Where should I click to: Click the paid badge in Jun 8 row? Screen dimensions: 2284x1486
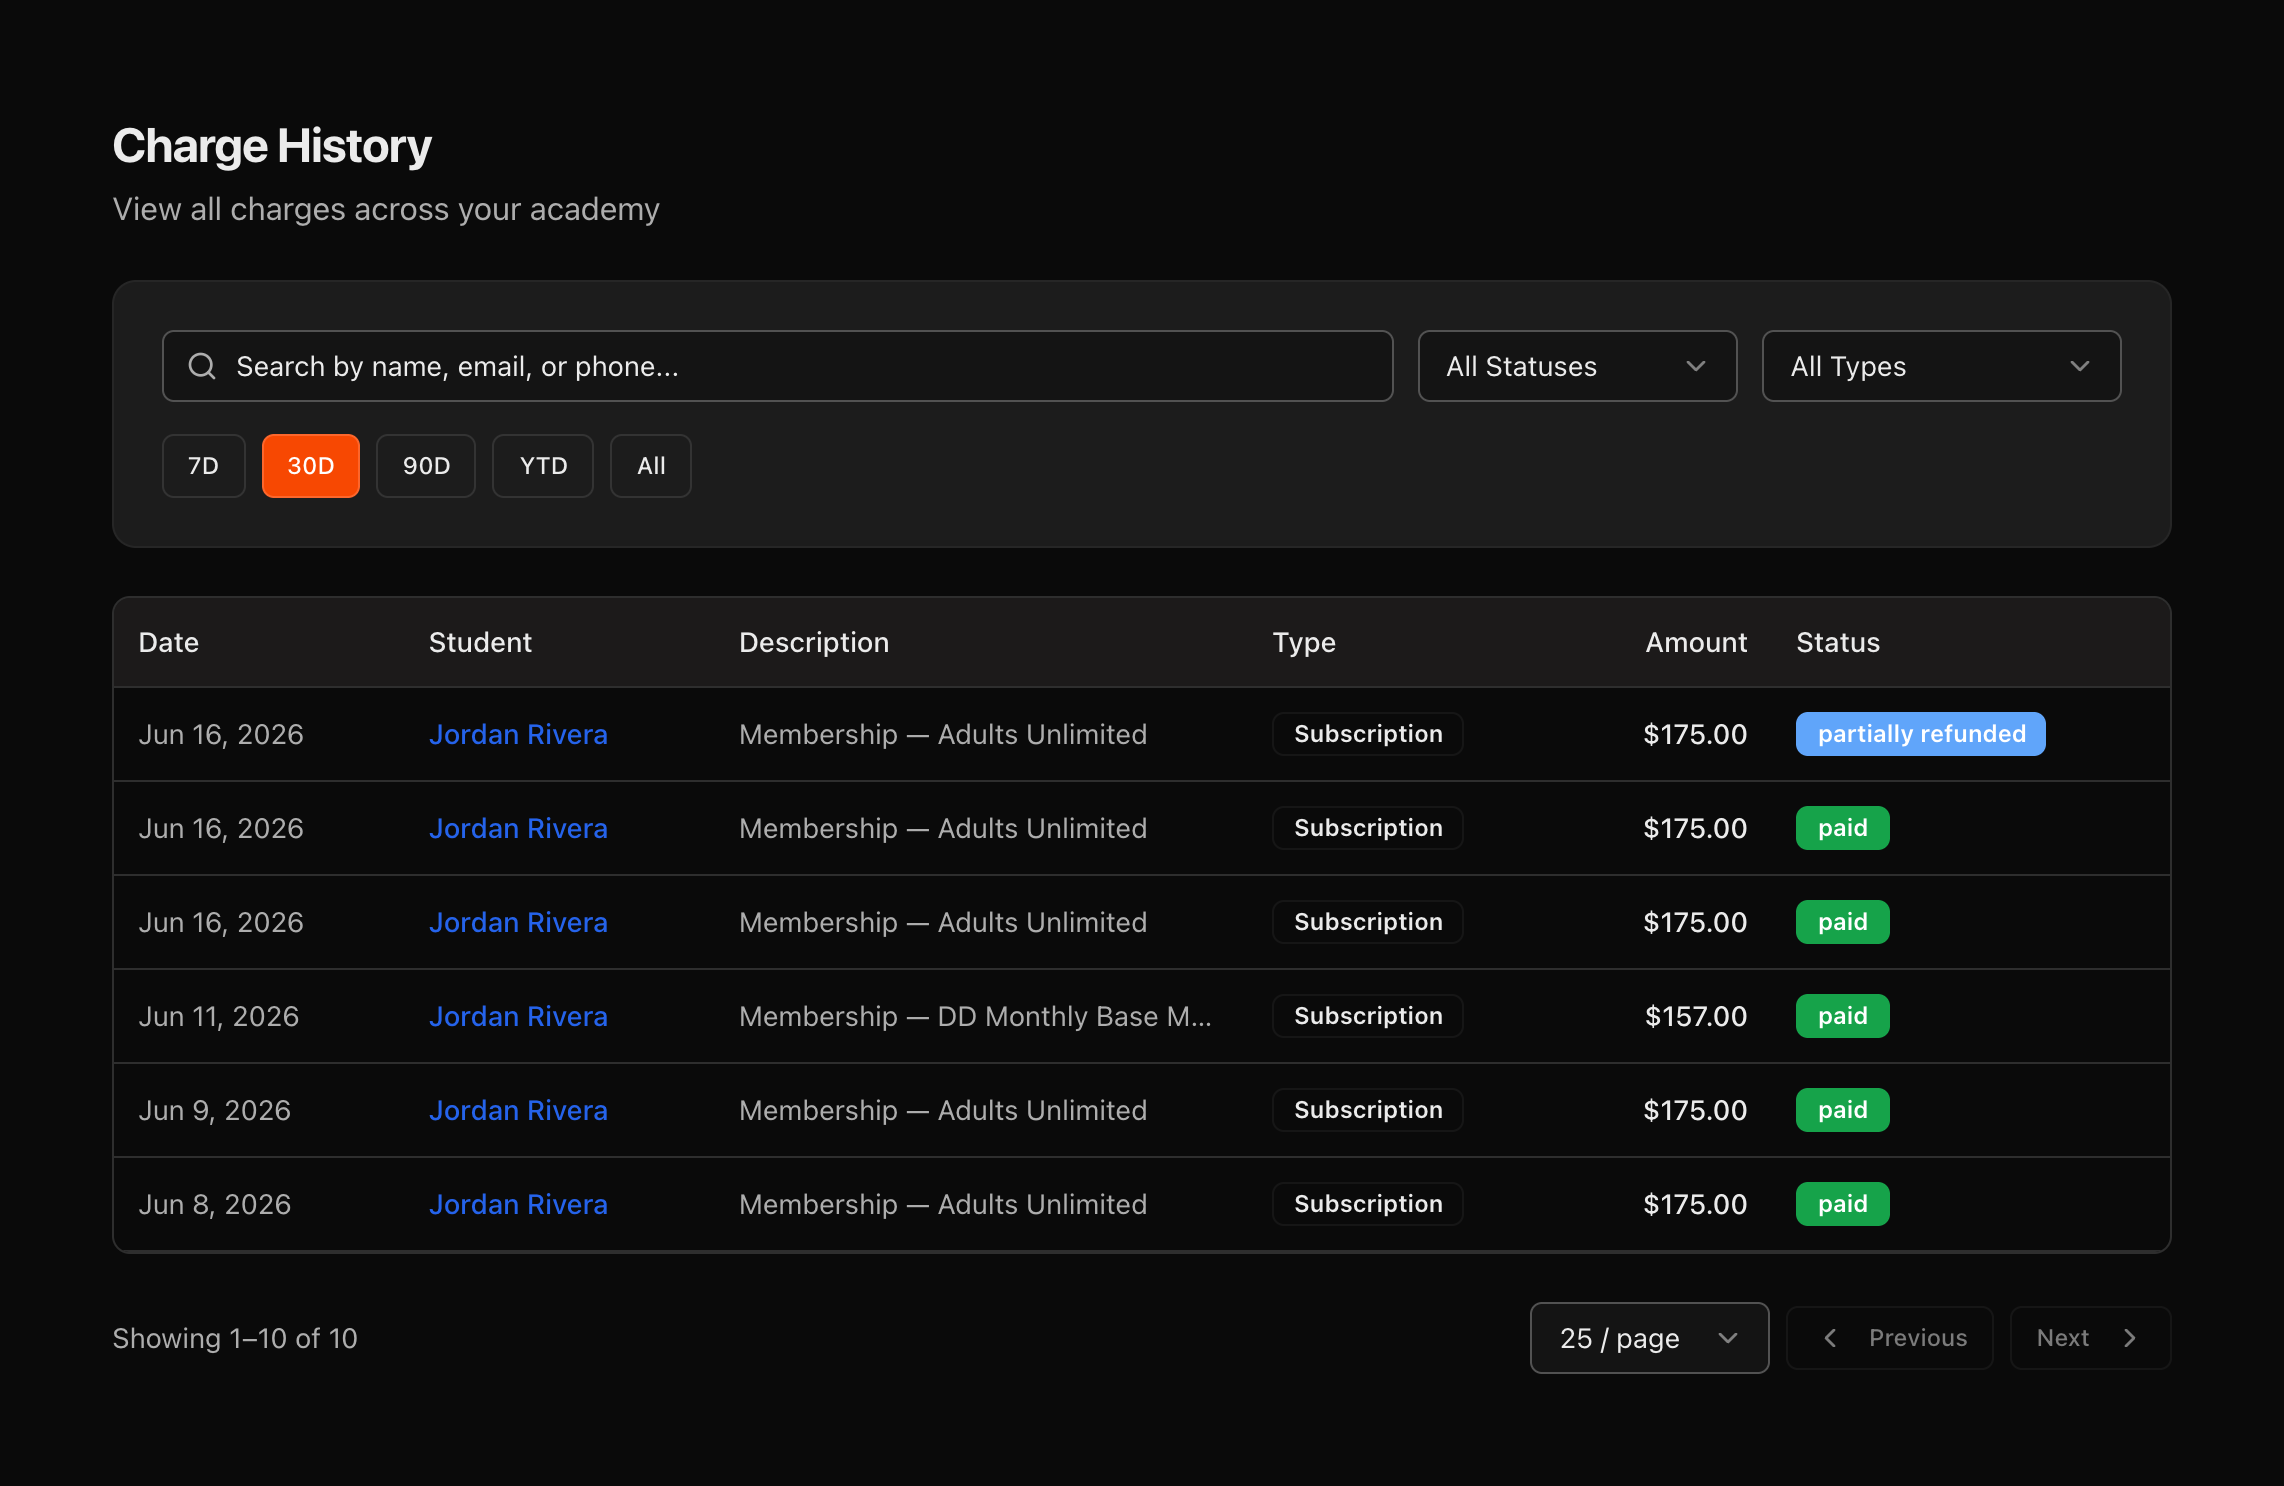[1843, 1204]
